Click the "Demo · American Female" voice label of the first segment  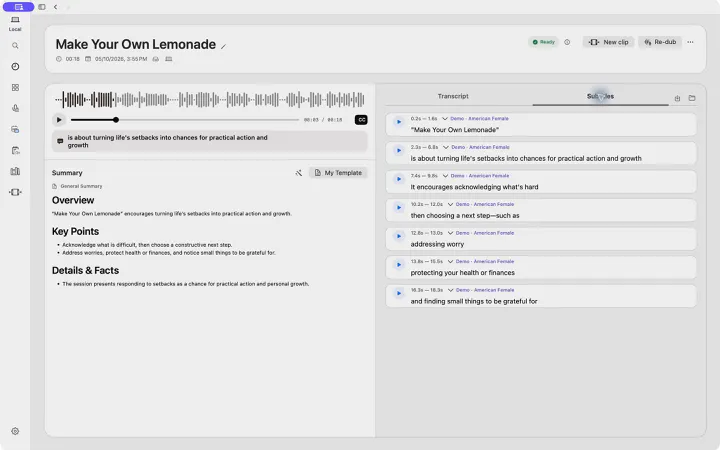point(479,118)
